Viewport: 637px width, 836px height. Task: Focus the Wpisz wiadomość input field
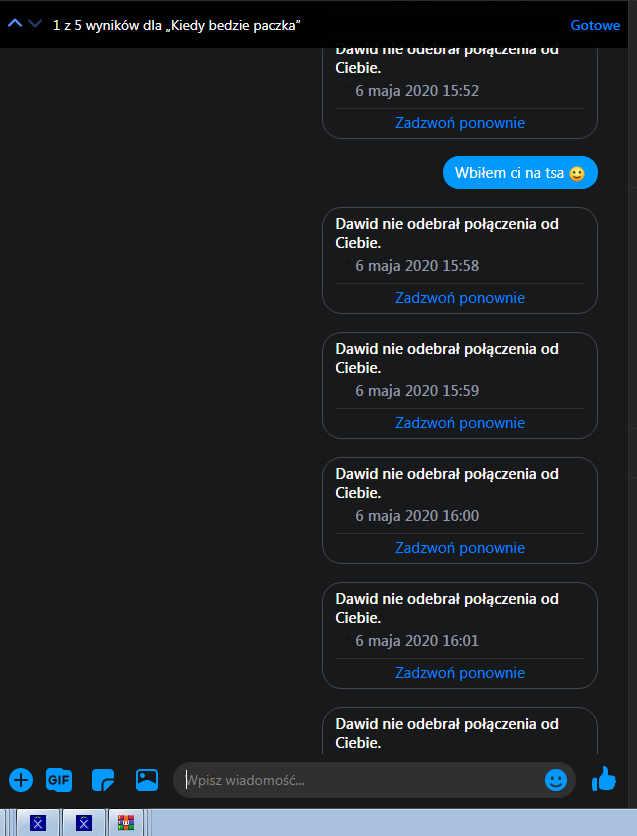tap(362, 781)
